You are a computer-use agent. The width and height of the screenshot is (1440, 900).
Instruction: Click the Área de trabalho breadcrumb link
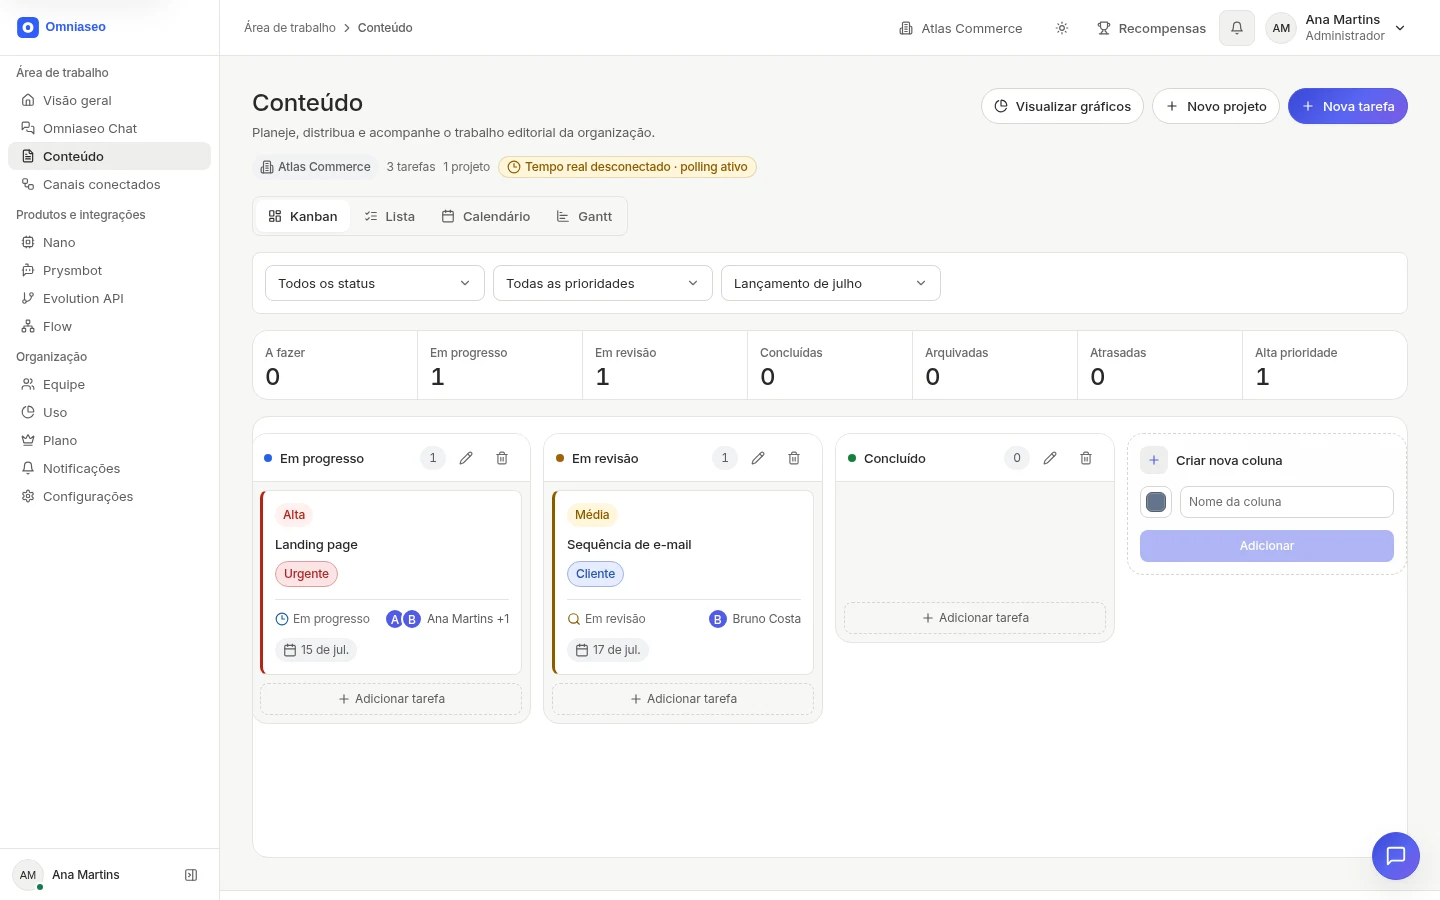(x=290, y=28)
